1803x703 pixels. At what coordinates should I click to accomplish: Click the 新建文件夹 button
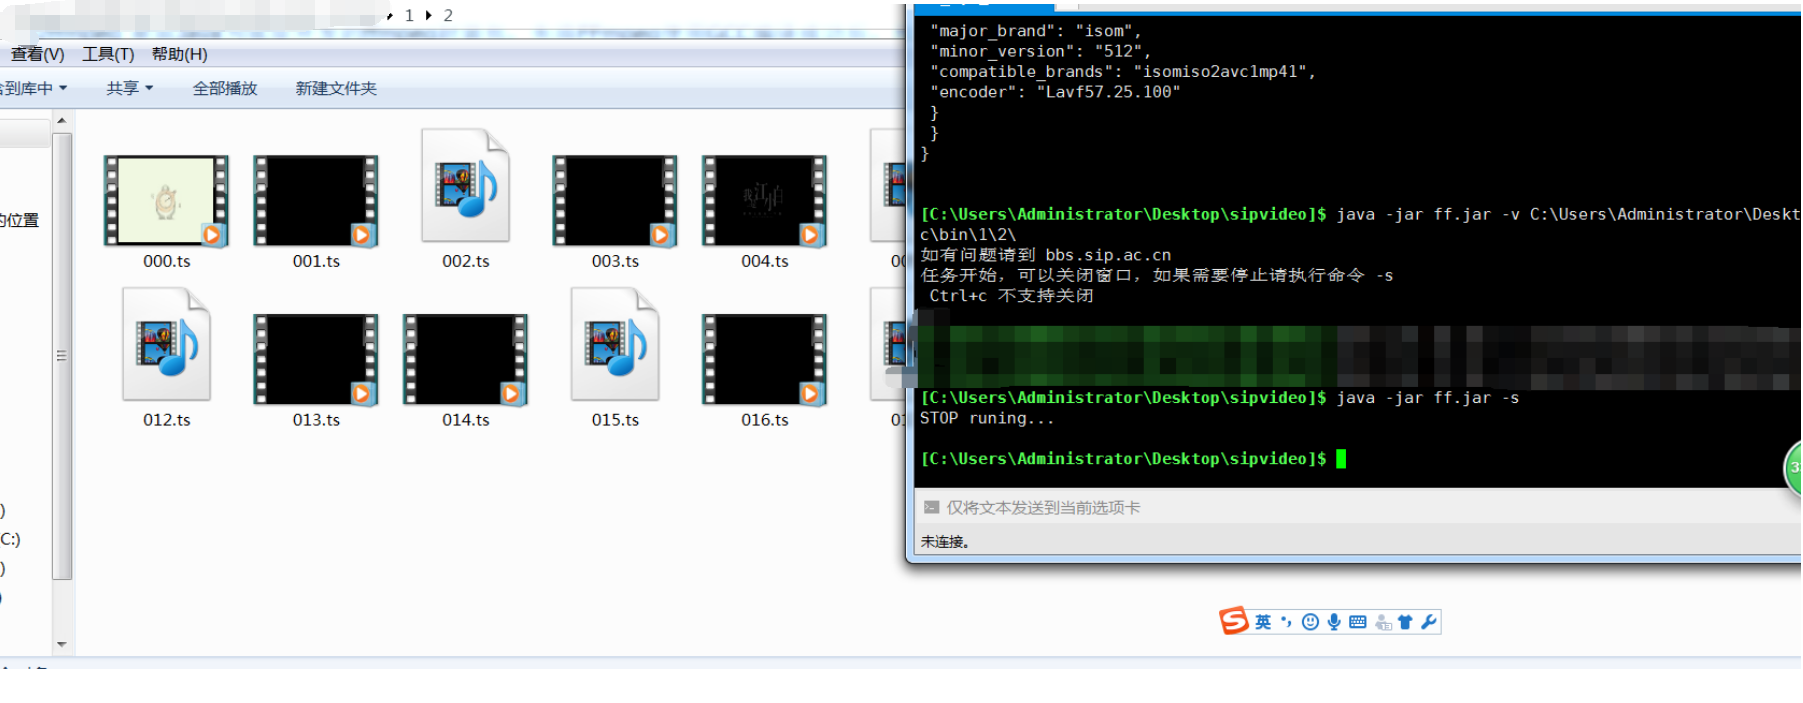[336, 88]
